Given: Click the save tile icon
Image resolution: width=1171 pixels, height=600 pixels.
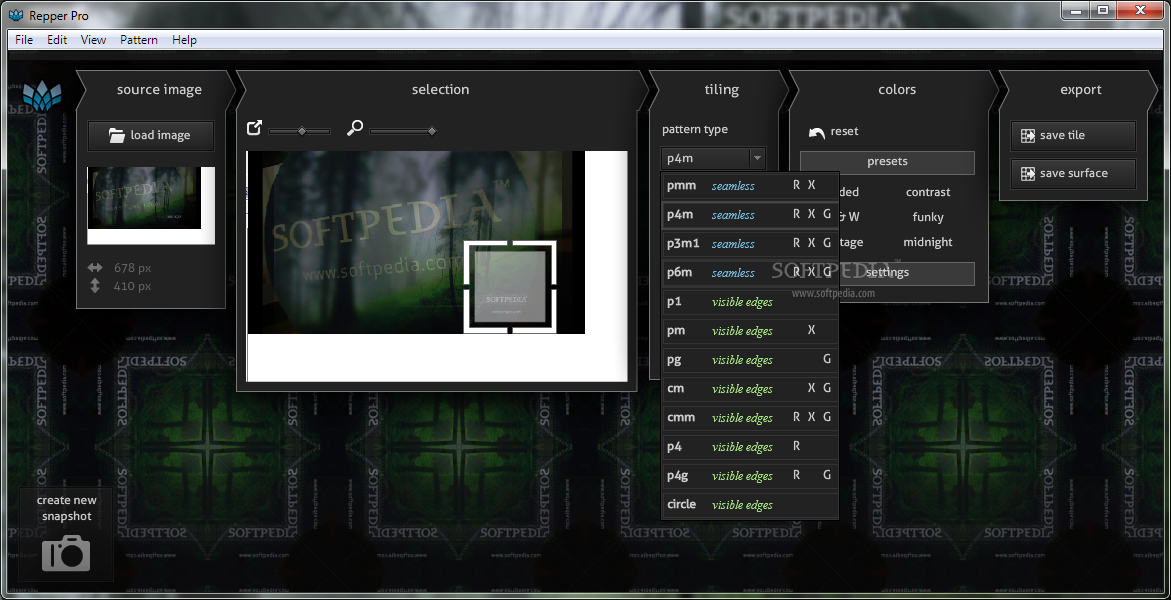Looking at the screenshot, I should coord(1028,136).
